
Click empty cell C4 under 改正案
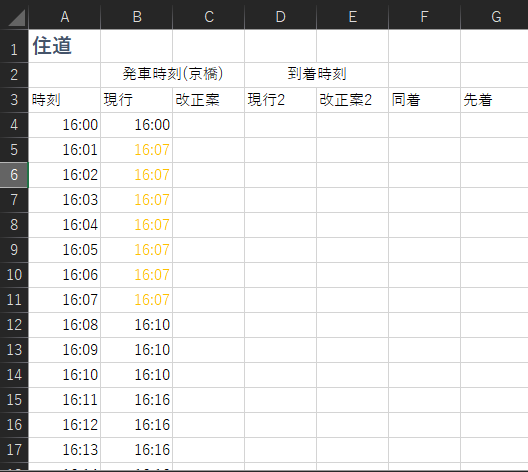[209, 125]
